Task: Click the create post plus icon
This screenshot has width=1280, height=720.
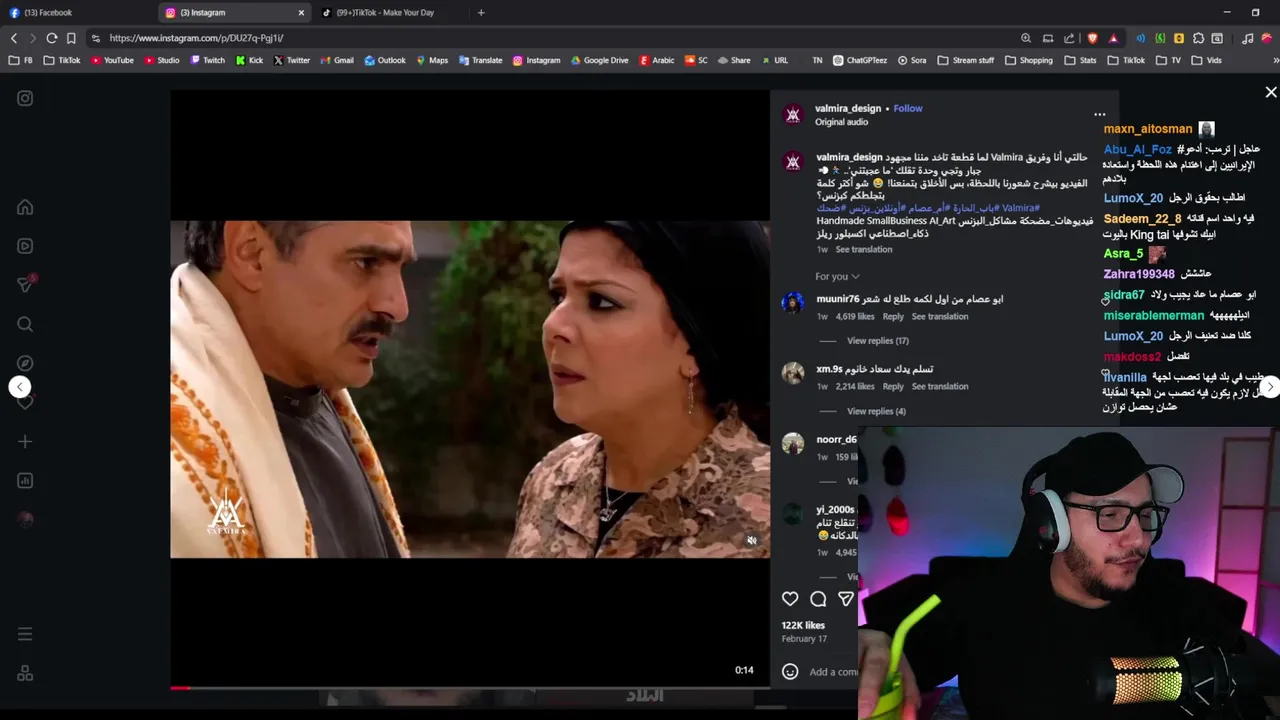Action: coord(25,441)
